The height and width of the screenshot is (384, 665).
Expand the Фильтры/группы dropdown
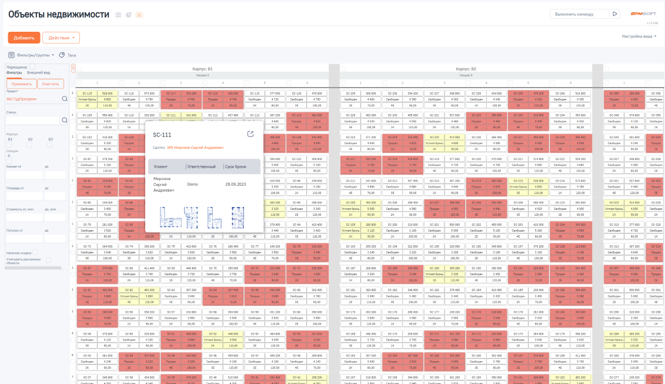pos(31,55)
